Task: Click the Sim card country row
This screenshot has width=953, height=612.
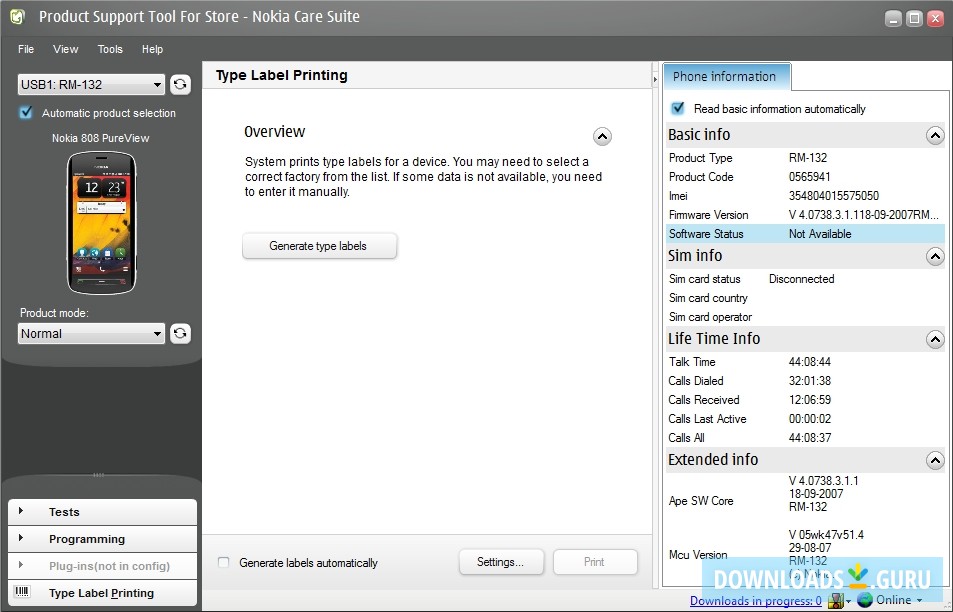Action: point(805,298)
